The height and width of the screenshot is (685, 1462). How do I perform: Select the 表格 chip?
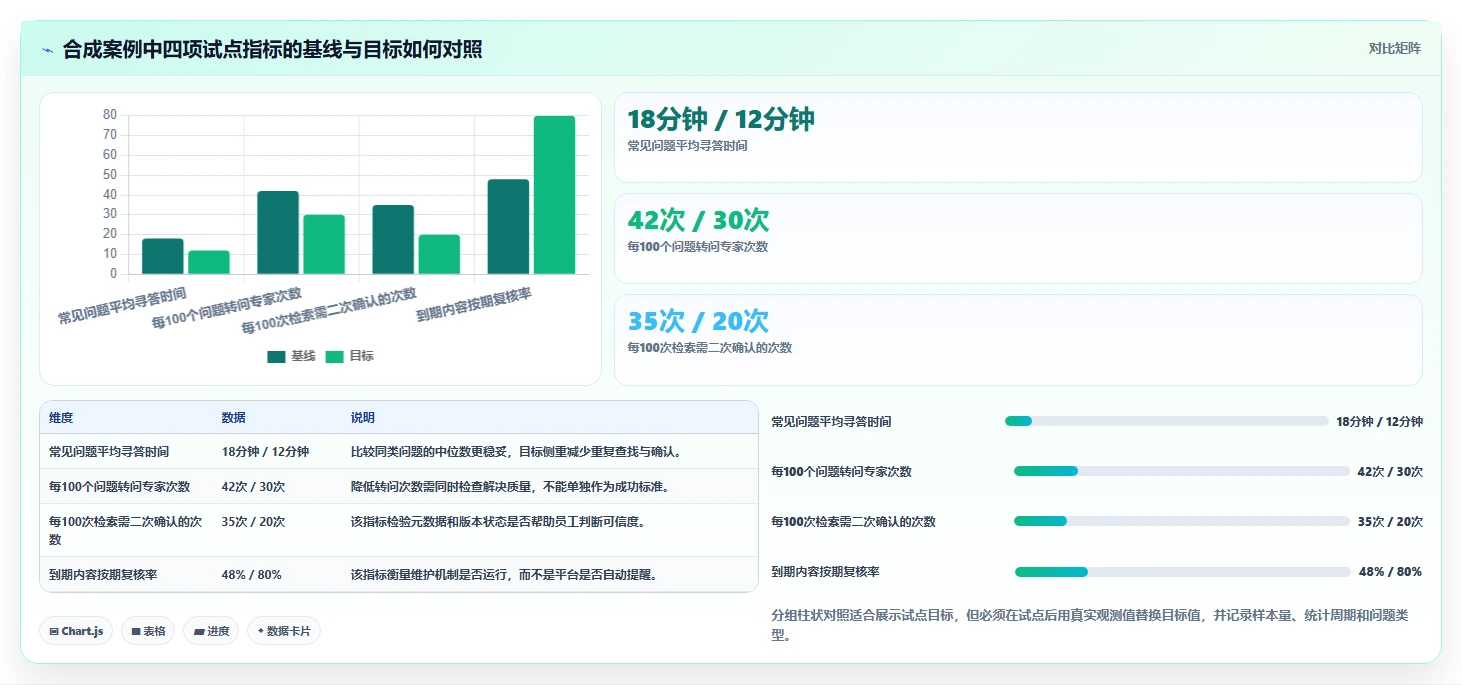click(x=148, y=631)
